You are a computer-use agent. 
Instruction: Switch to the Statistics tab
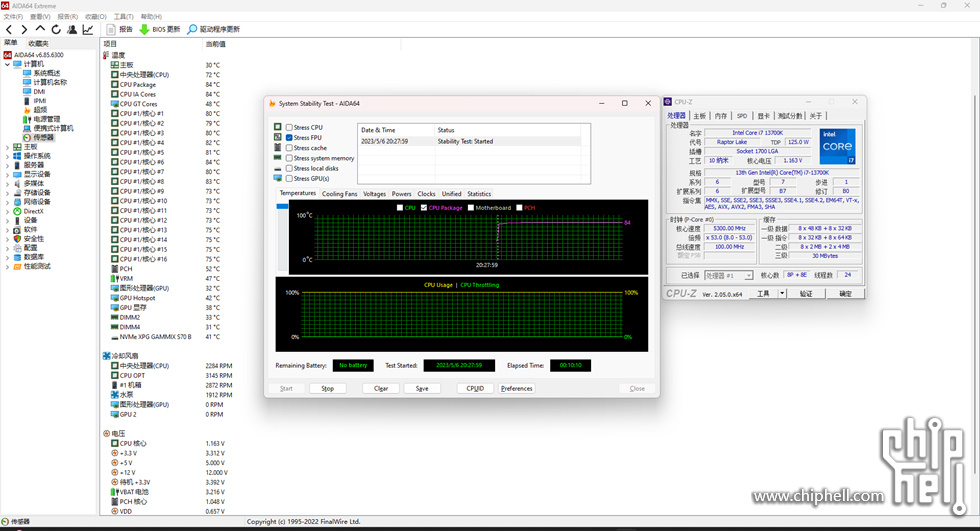click(479, 194)
